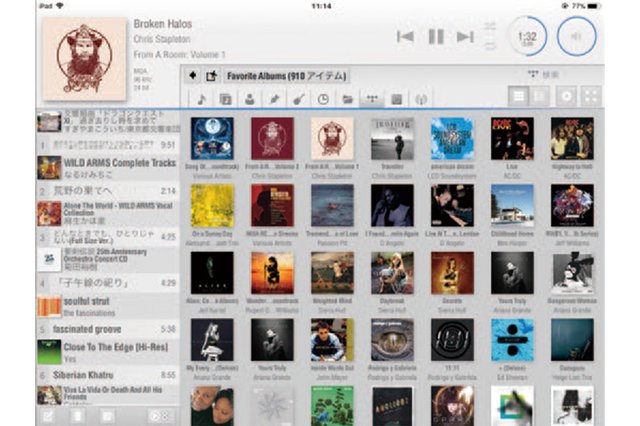Toggle shuffle playback mode
The image size is (640, 426).
tap(490, 27)
